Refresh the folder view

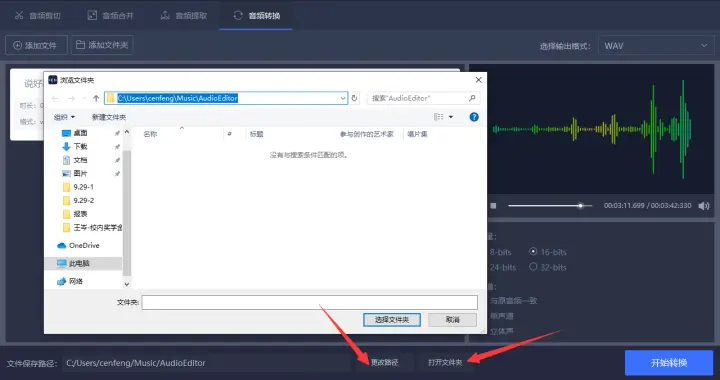354,98
